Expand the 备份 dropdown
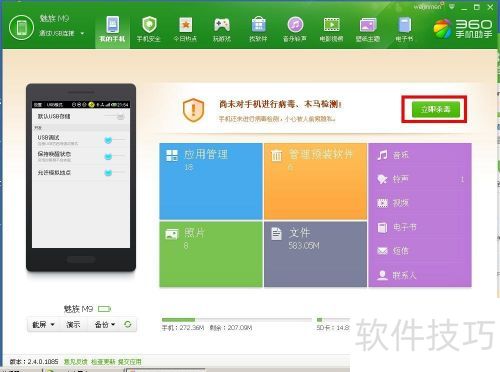The image size is (500, 372). pos(105,324)
